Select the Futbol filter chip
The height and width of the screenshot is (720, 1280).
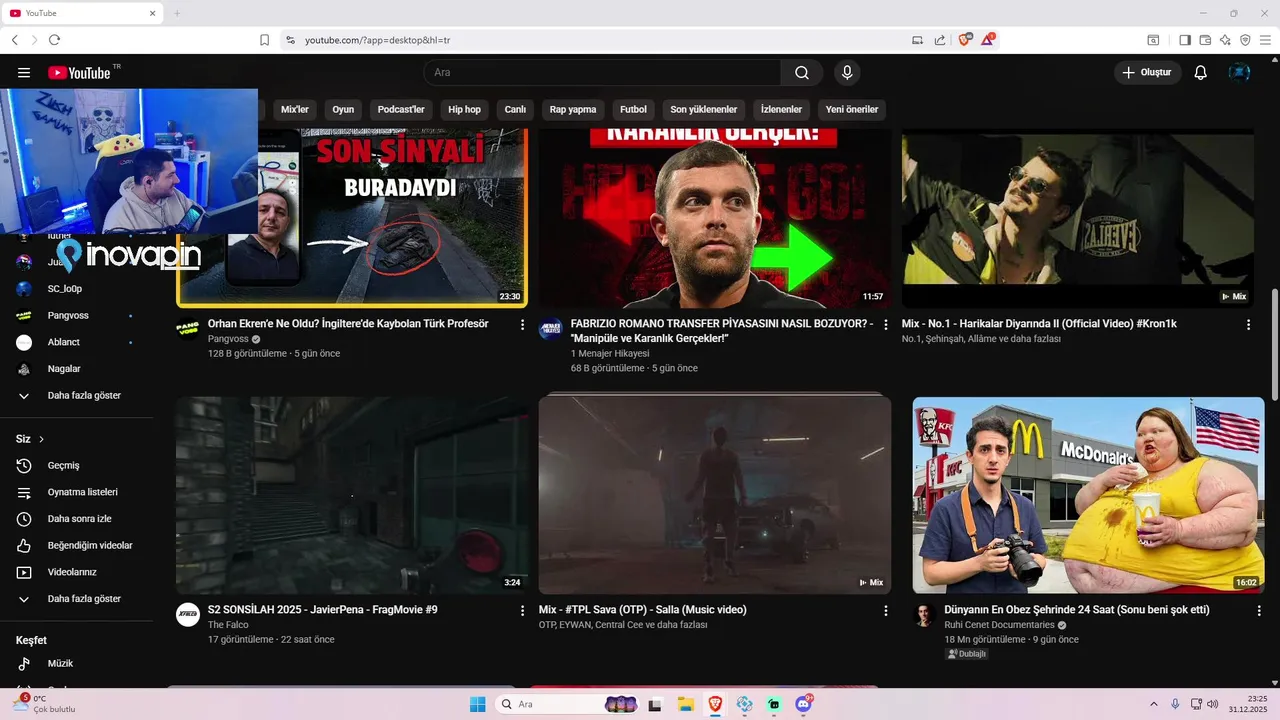click(633, 109)
